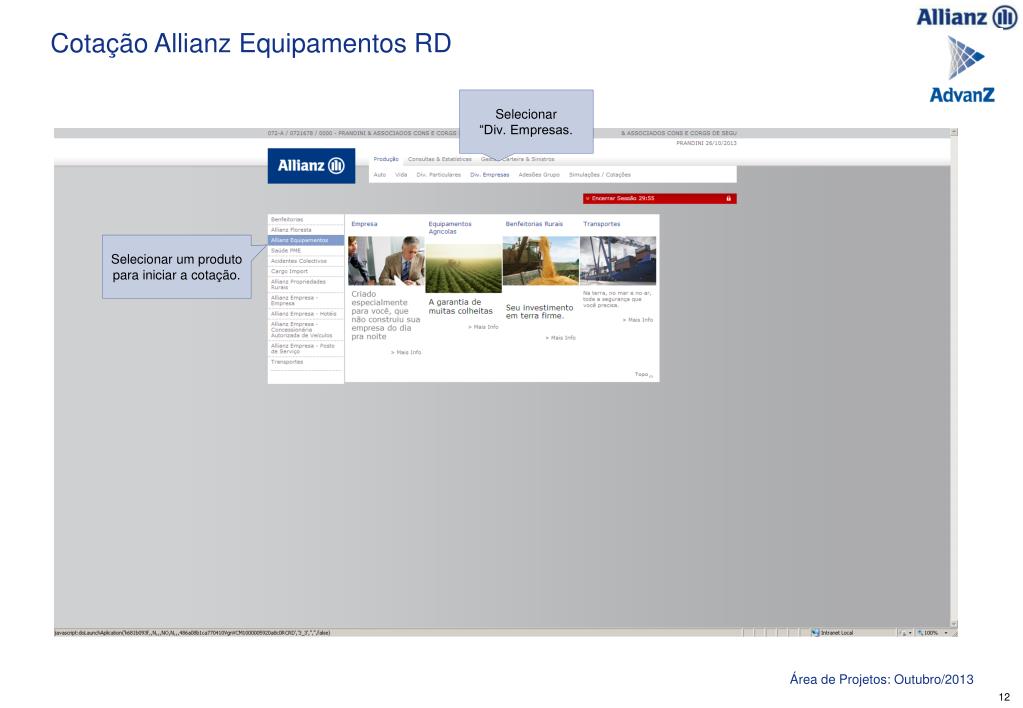This screenshot has width=1023, height=708.
Task: Choose Allianz Propriedades Rurais in product list
Action: pos(306,285)
